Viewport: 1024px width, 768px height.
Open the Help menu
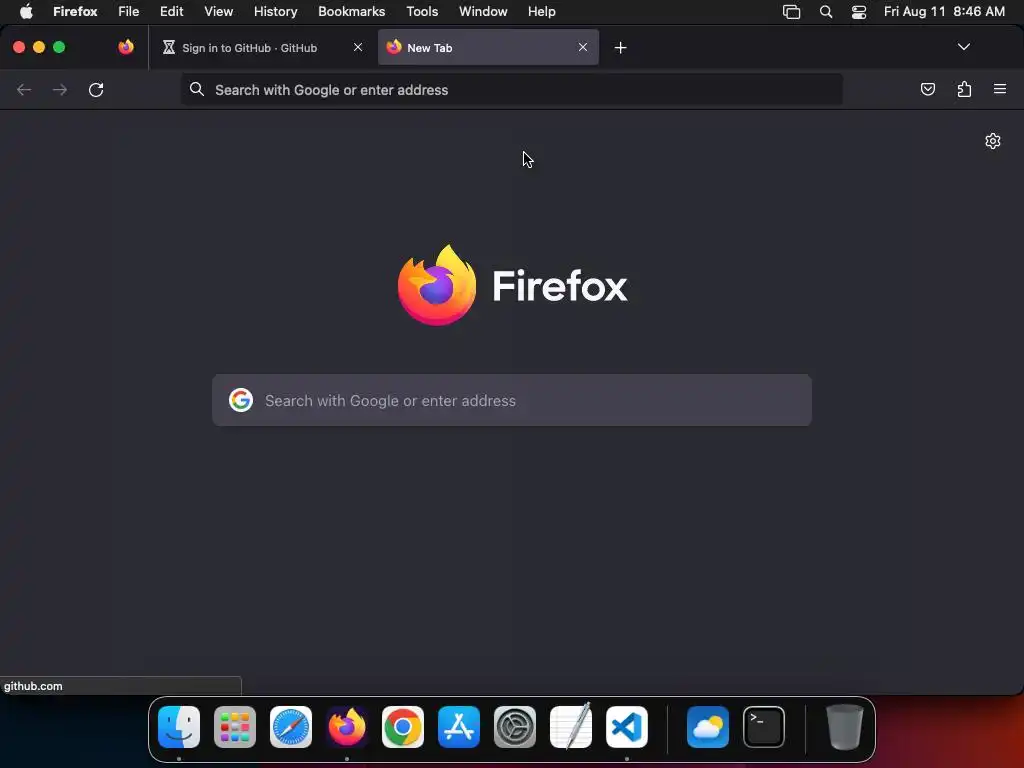click(x=541, y=11)
